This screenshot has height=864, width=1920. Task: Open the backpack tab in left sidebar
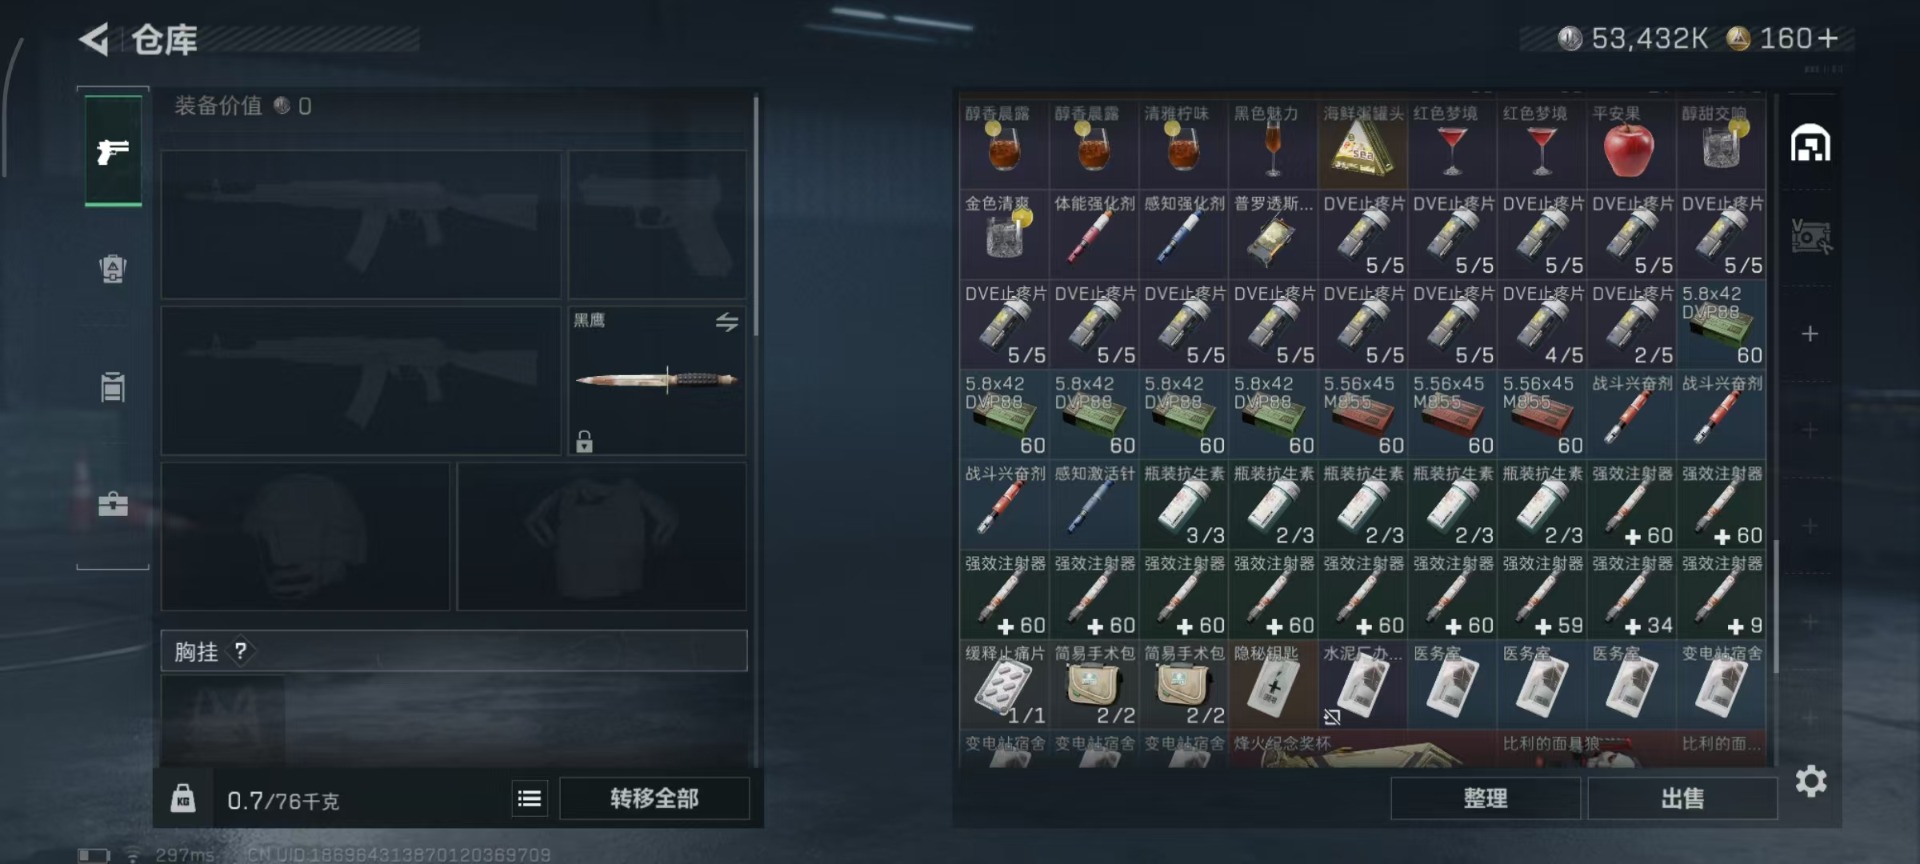113,268
